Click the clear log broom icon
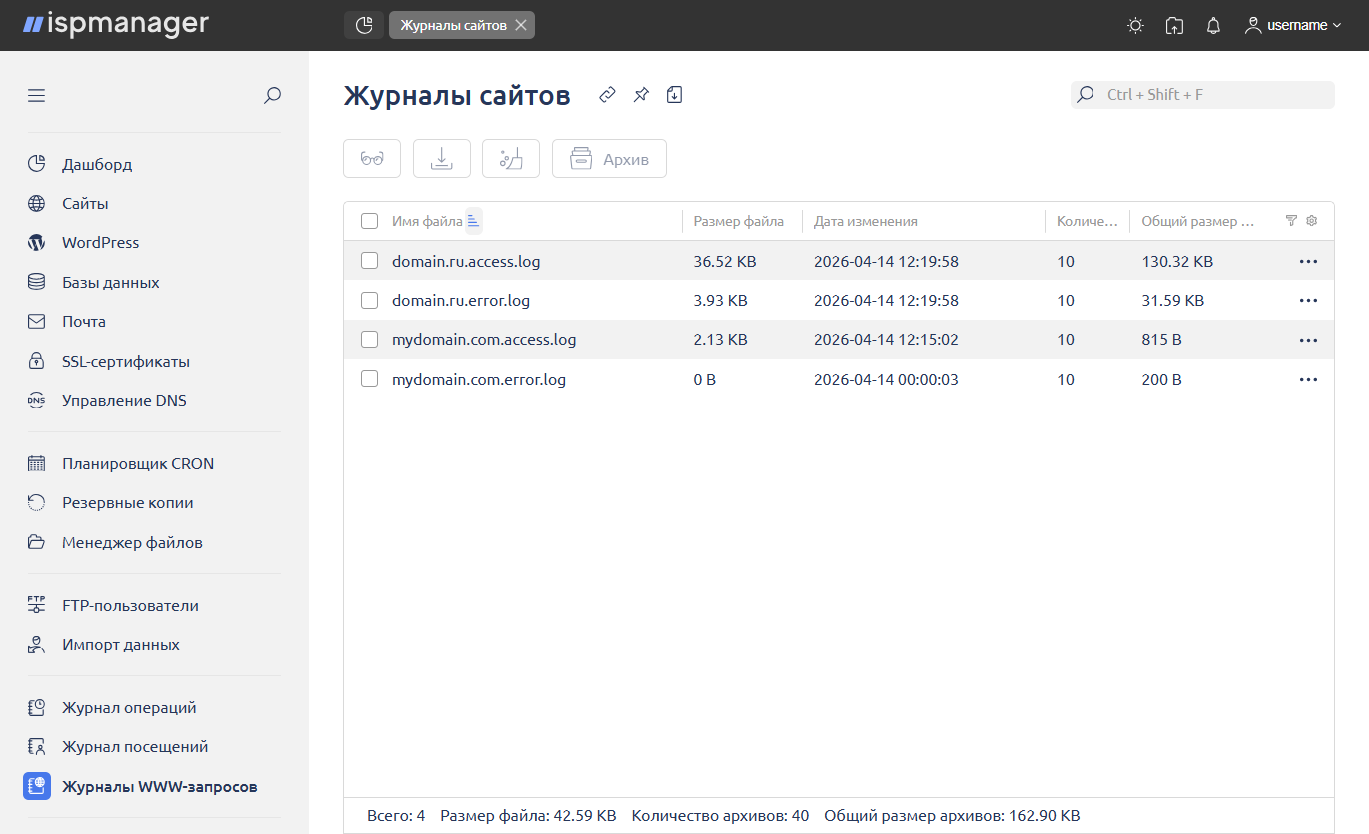 tap(511, 159)
